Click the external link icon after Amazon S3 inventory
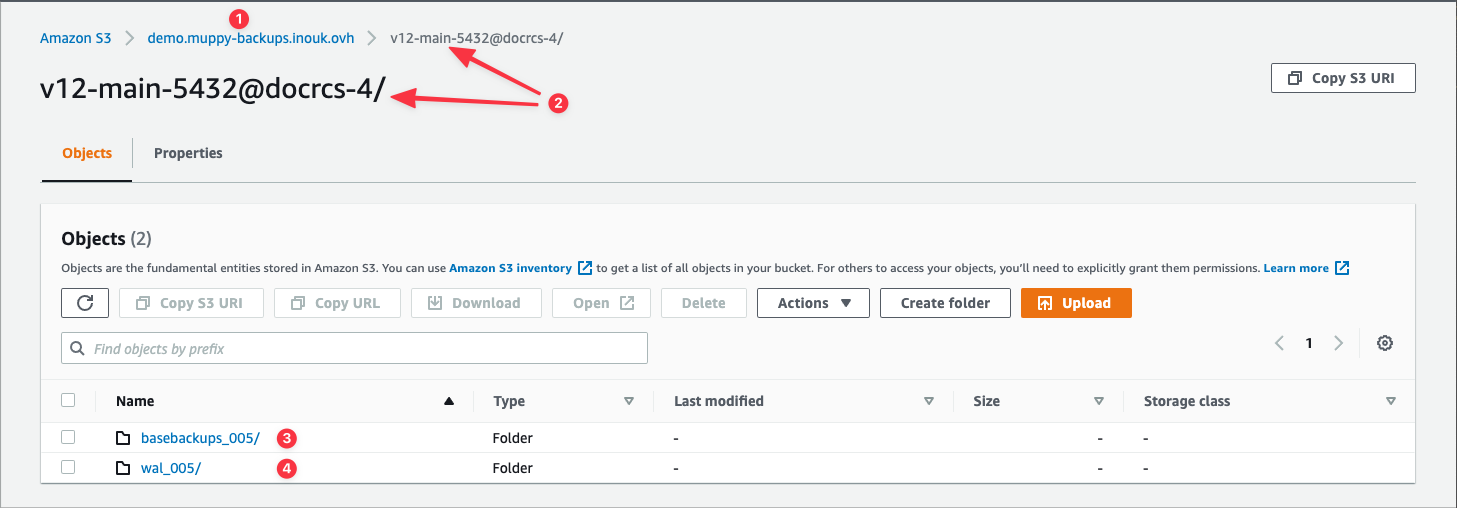Screen dimensions: 1457x508 (x=585, y=268)
